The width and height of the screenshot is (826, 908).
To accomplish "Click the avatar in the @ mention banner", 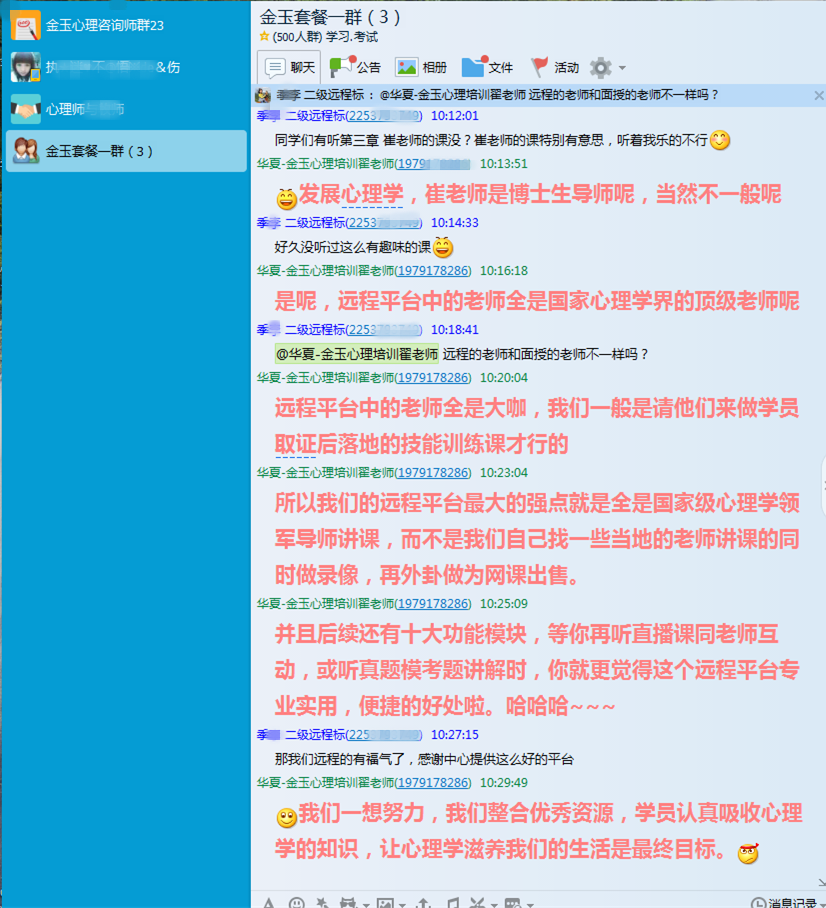I will 262,96.
